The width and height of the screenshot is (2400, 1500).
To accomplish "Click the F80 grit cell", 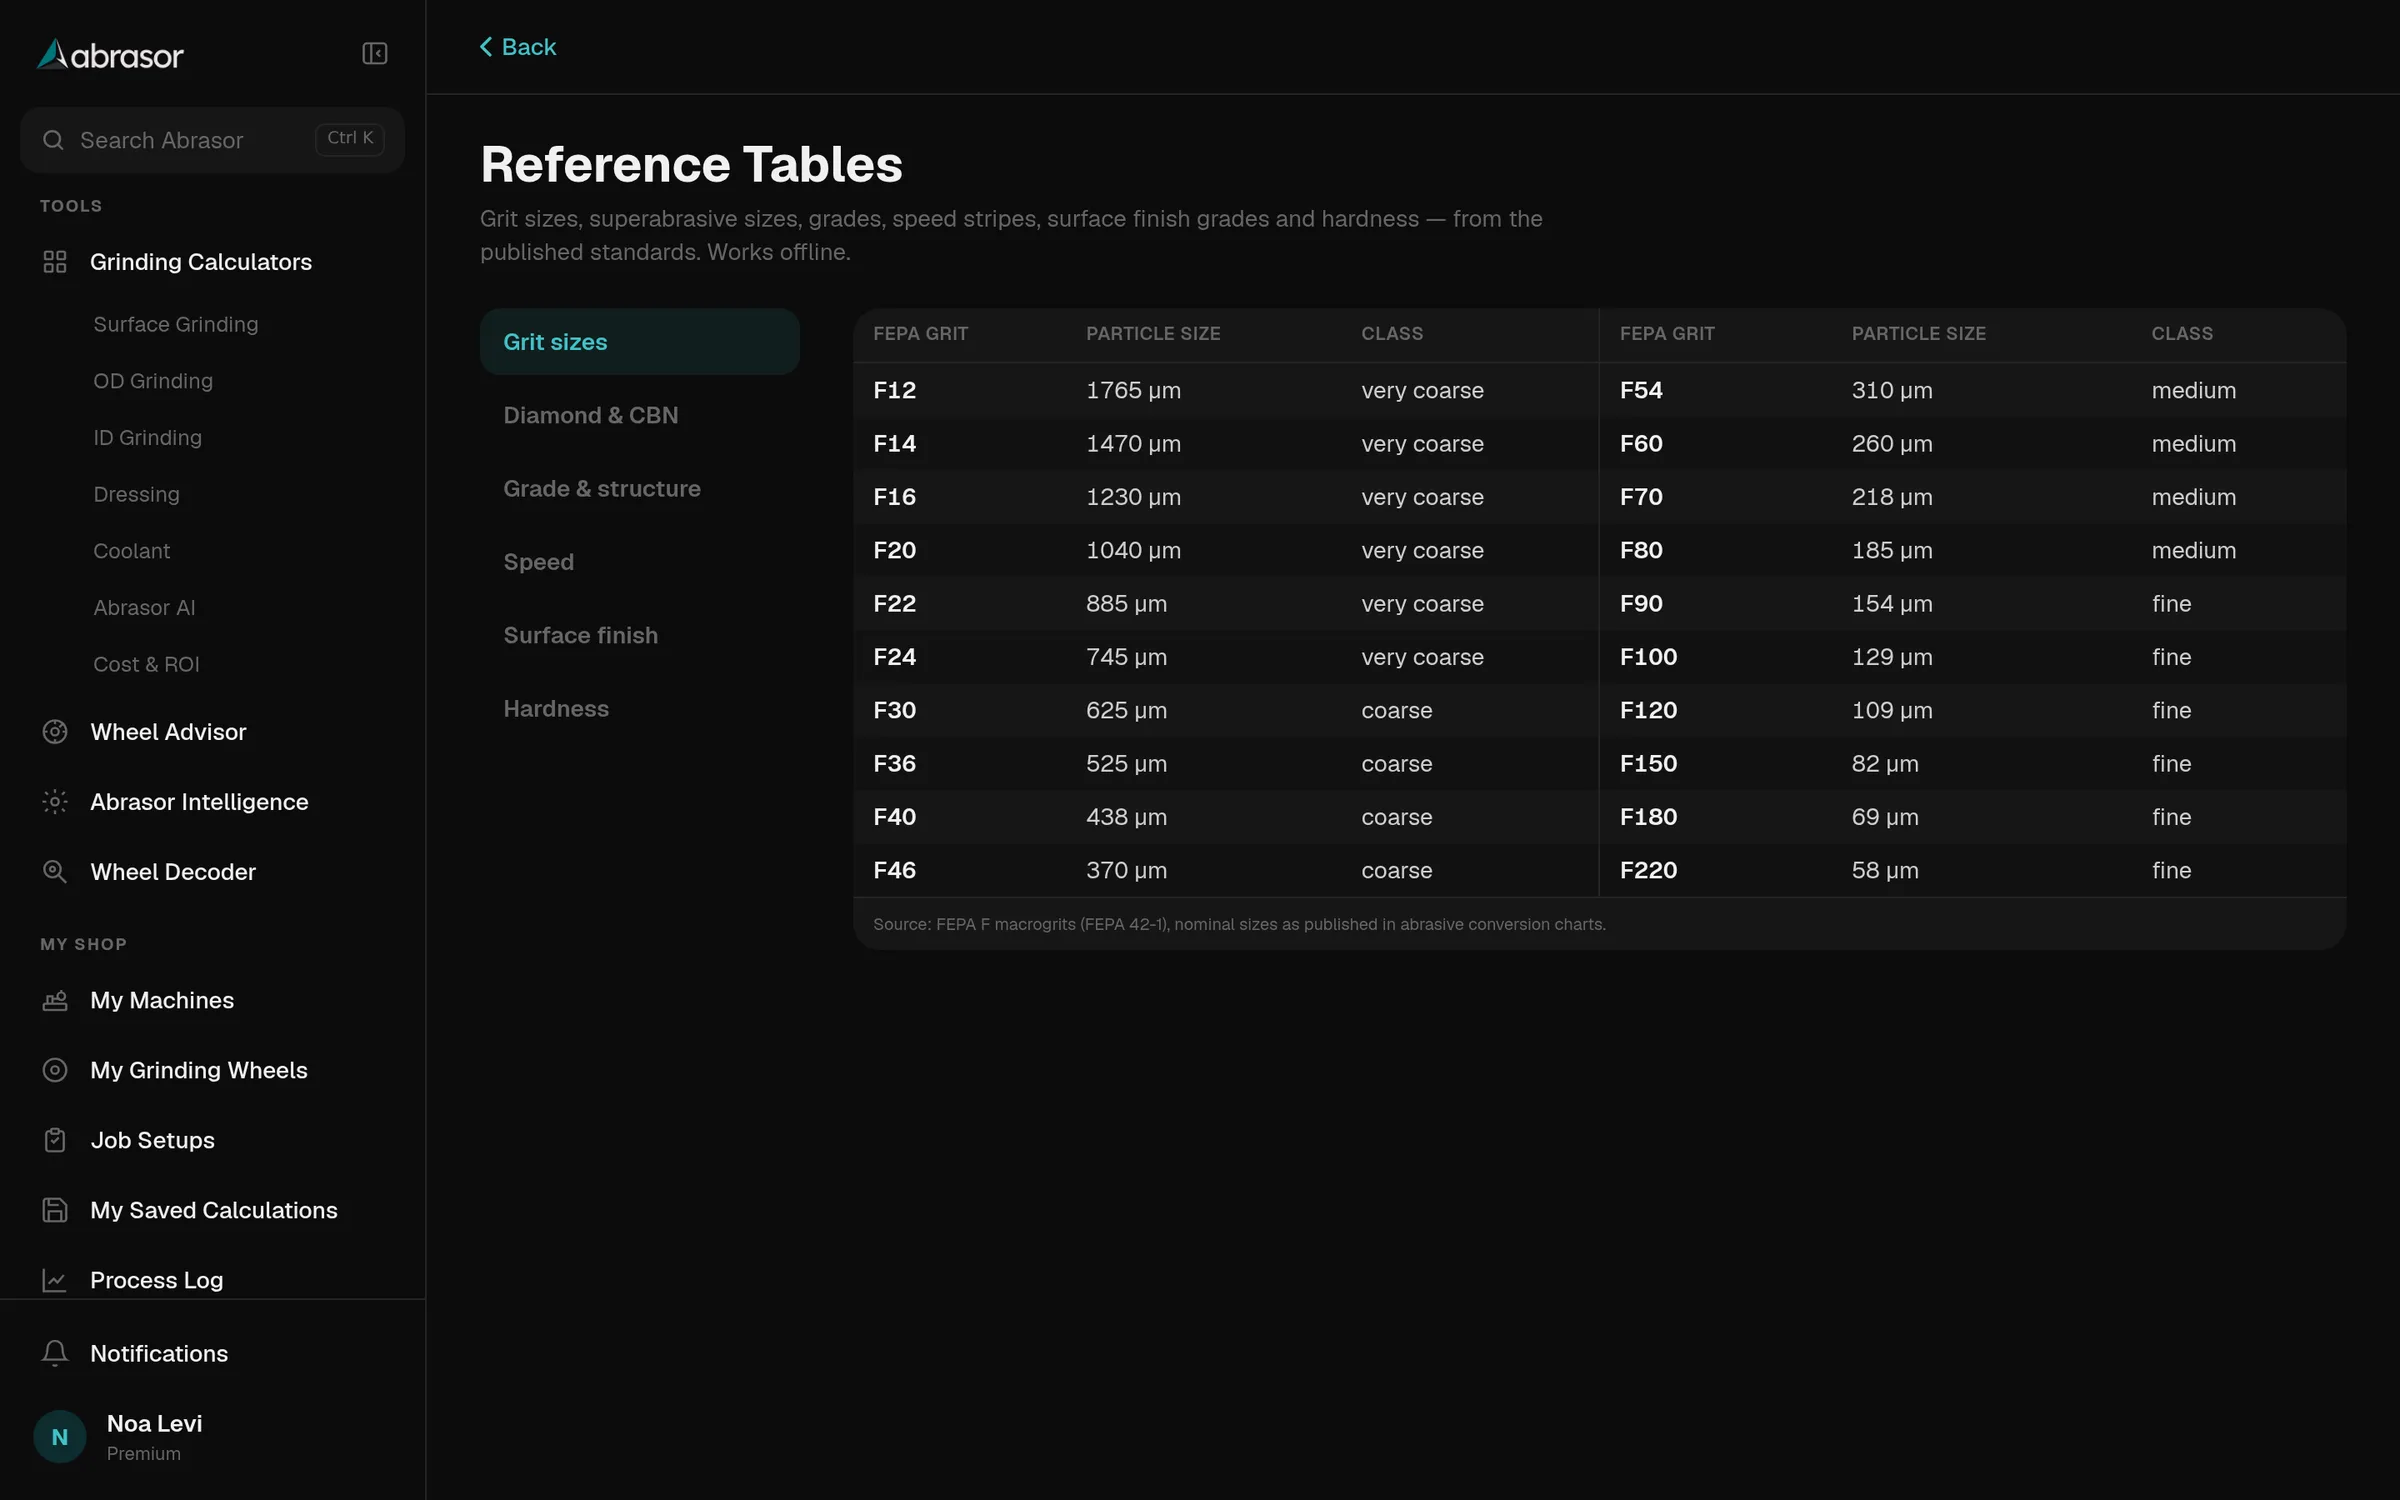I will click(1641, 550).
